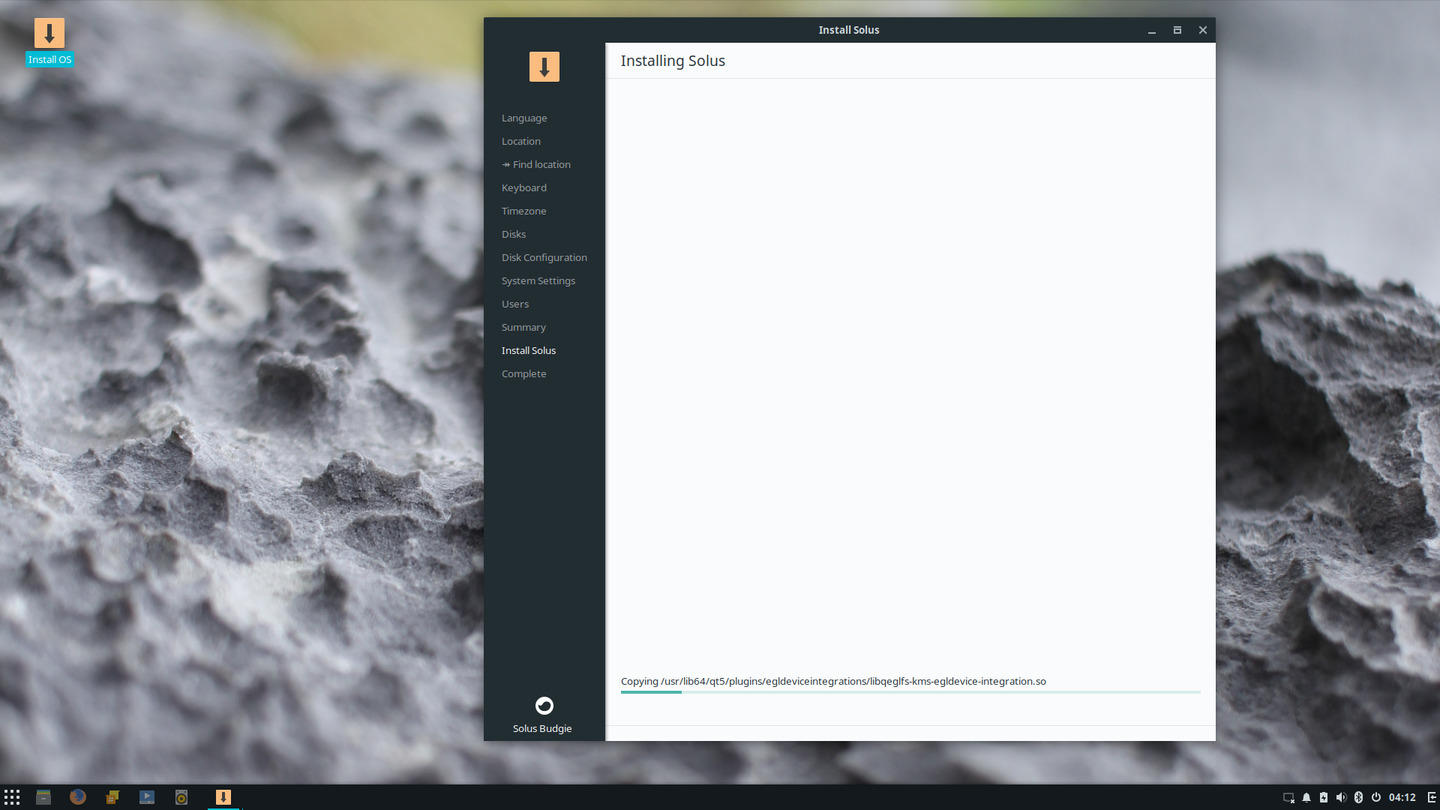Click the Bluetooth tray icon
The image size is (1440, 810).
coord(1358,797)
